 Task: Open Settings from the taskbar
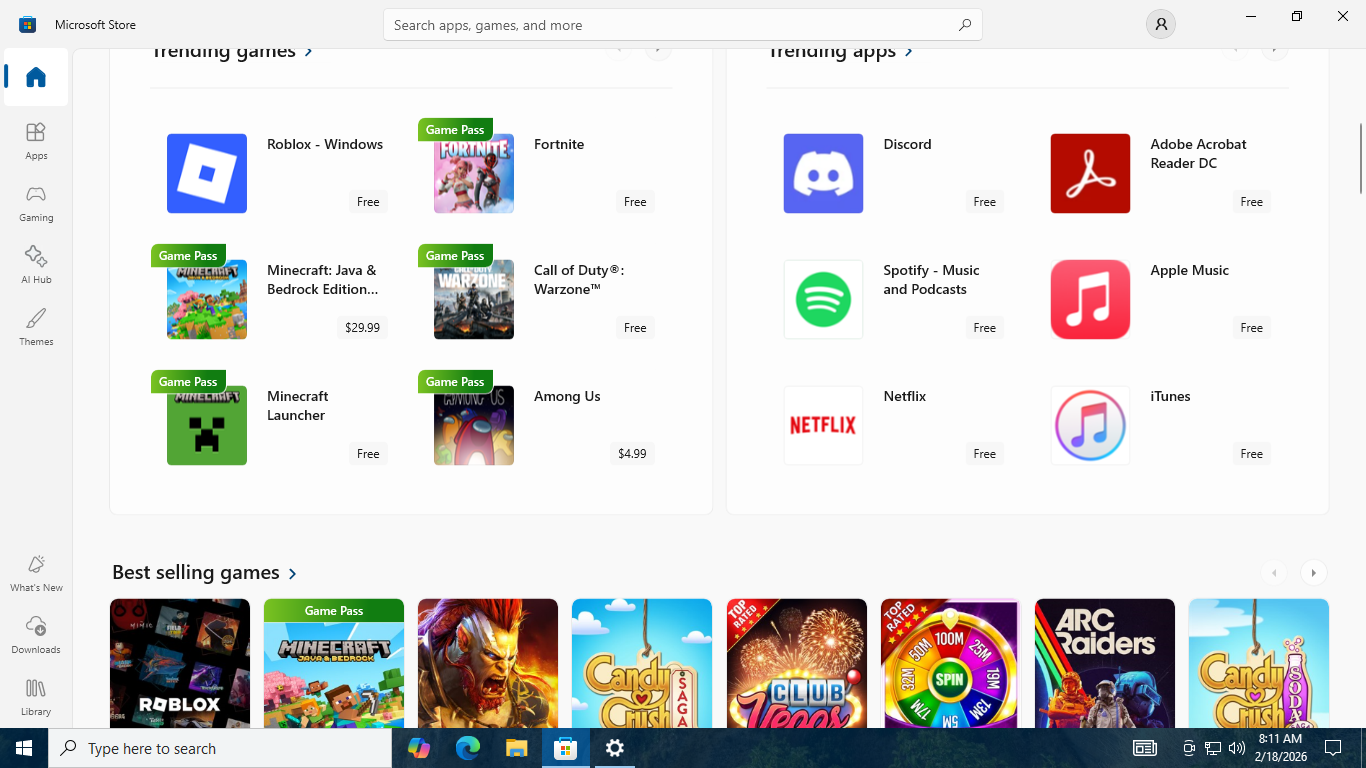[615, 748]
